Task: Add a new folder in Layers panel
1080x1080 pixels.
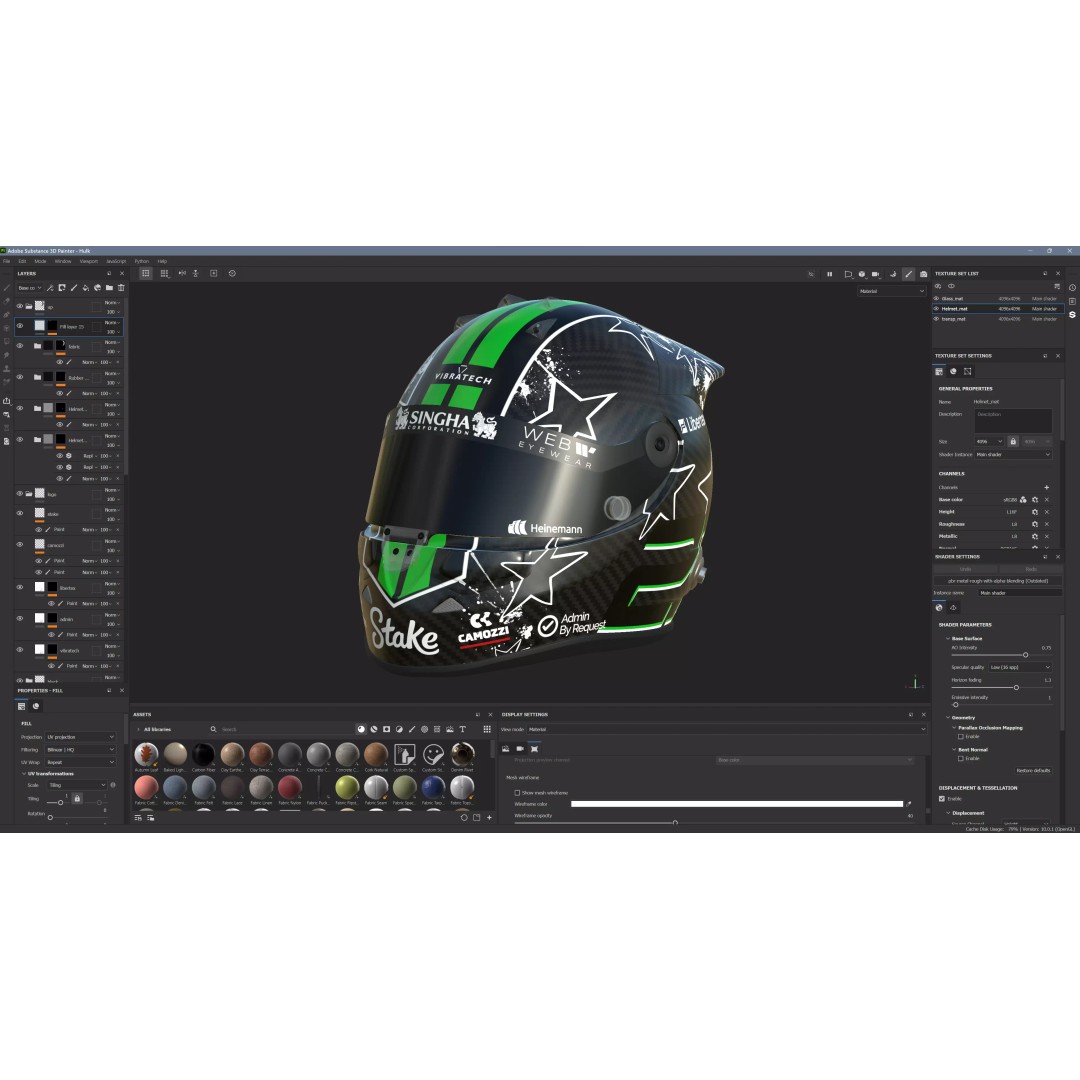Action: (109, 288)
